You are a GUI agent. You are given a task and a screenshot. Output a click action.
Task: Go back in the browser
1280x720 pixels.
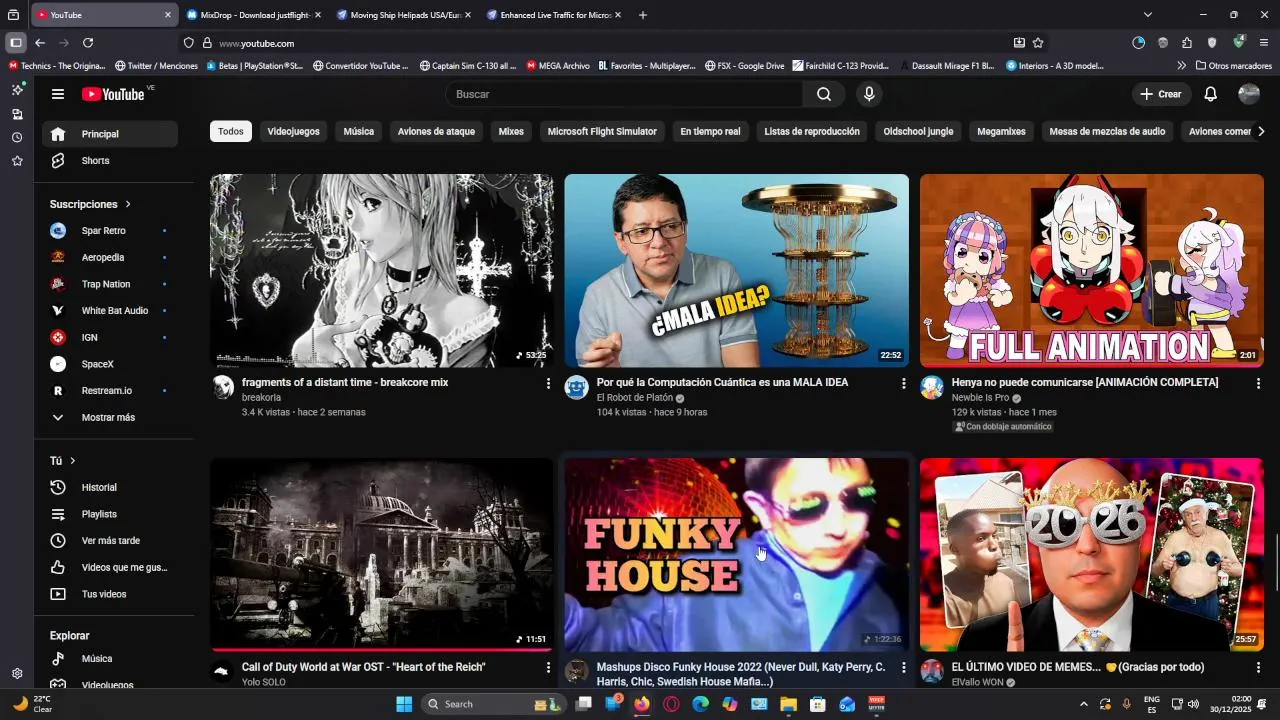(x=40, y=43)
